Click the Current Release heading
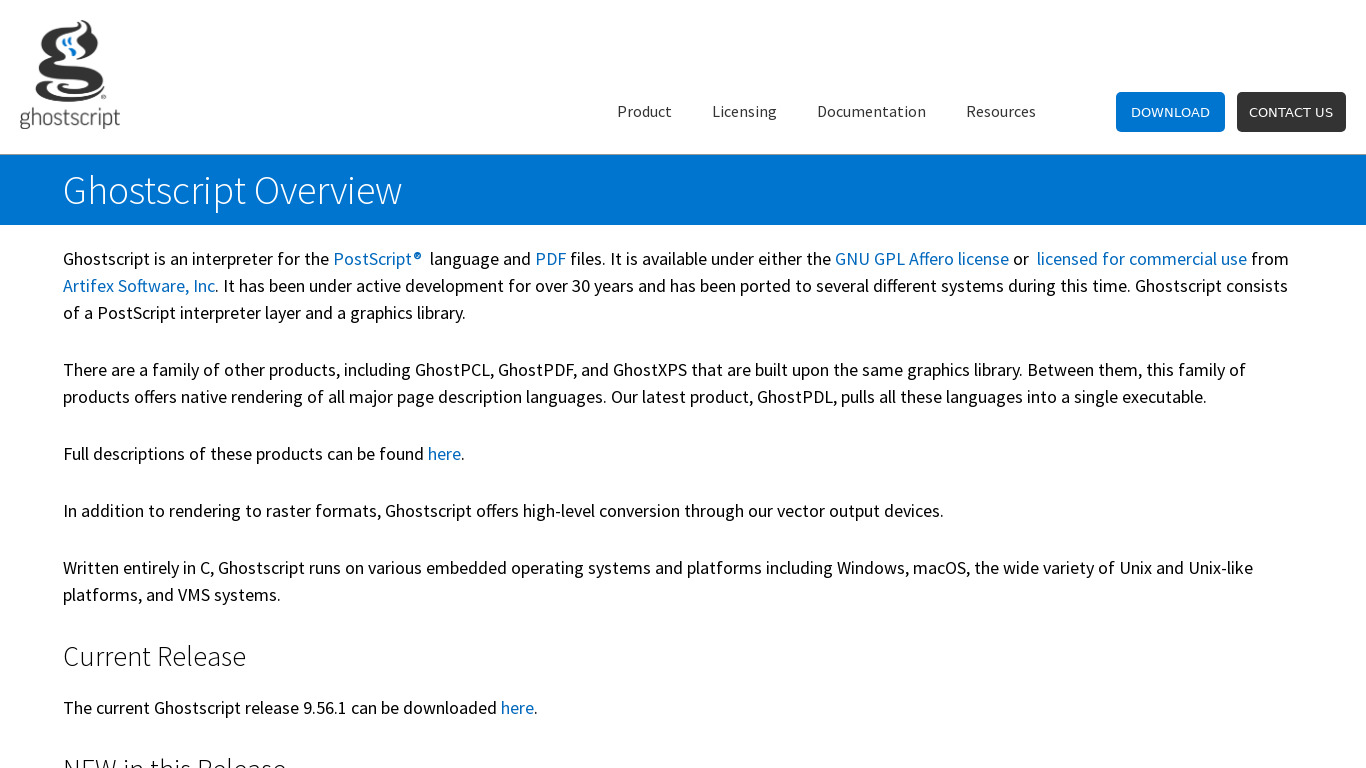This screenshot has height=768, width=1366. [154, 656]
